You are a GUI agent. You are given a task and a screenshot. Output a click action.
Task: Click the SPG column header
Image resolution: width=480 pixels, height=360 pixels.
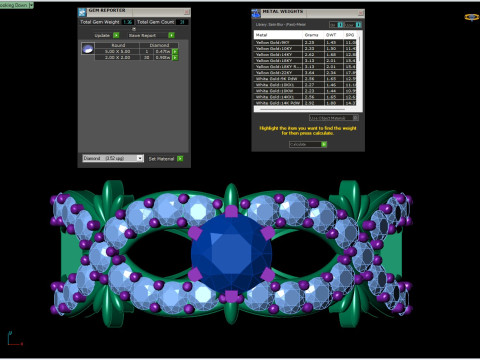[350, 35]
